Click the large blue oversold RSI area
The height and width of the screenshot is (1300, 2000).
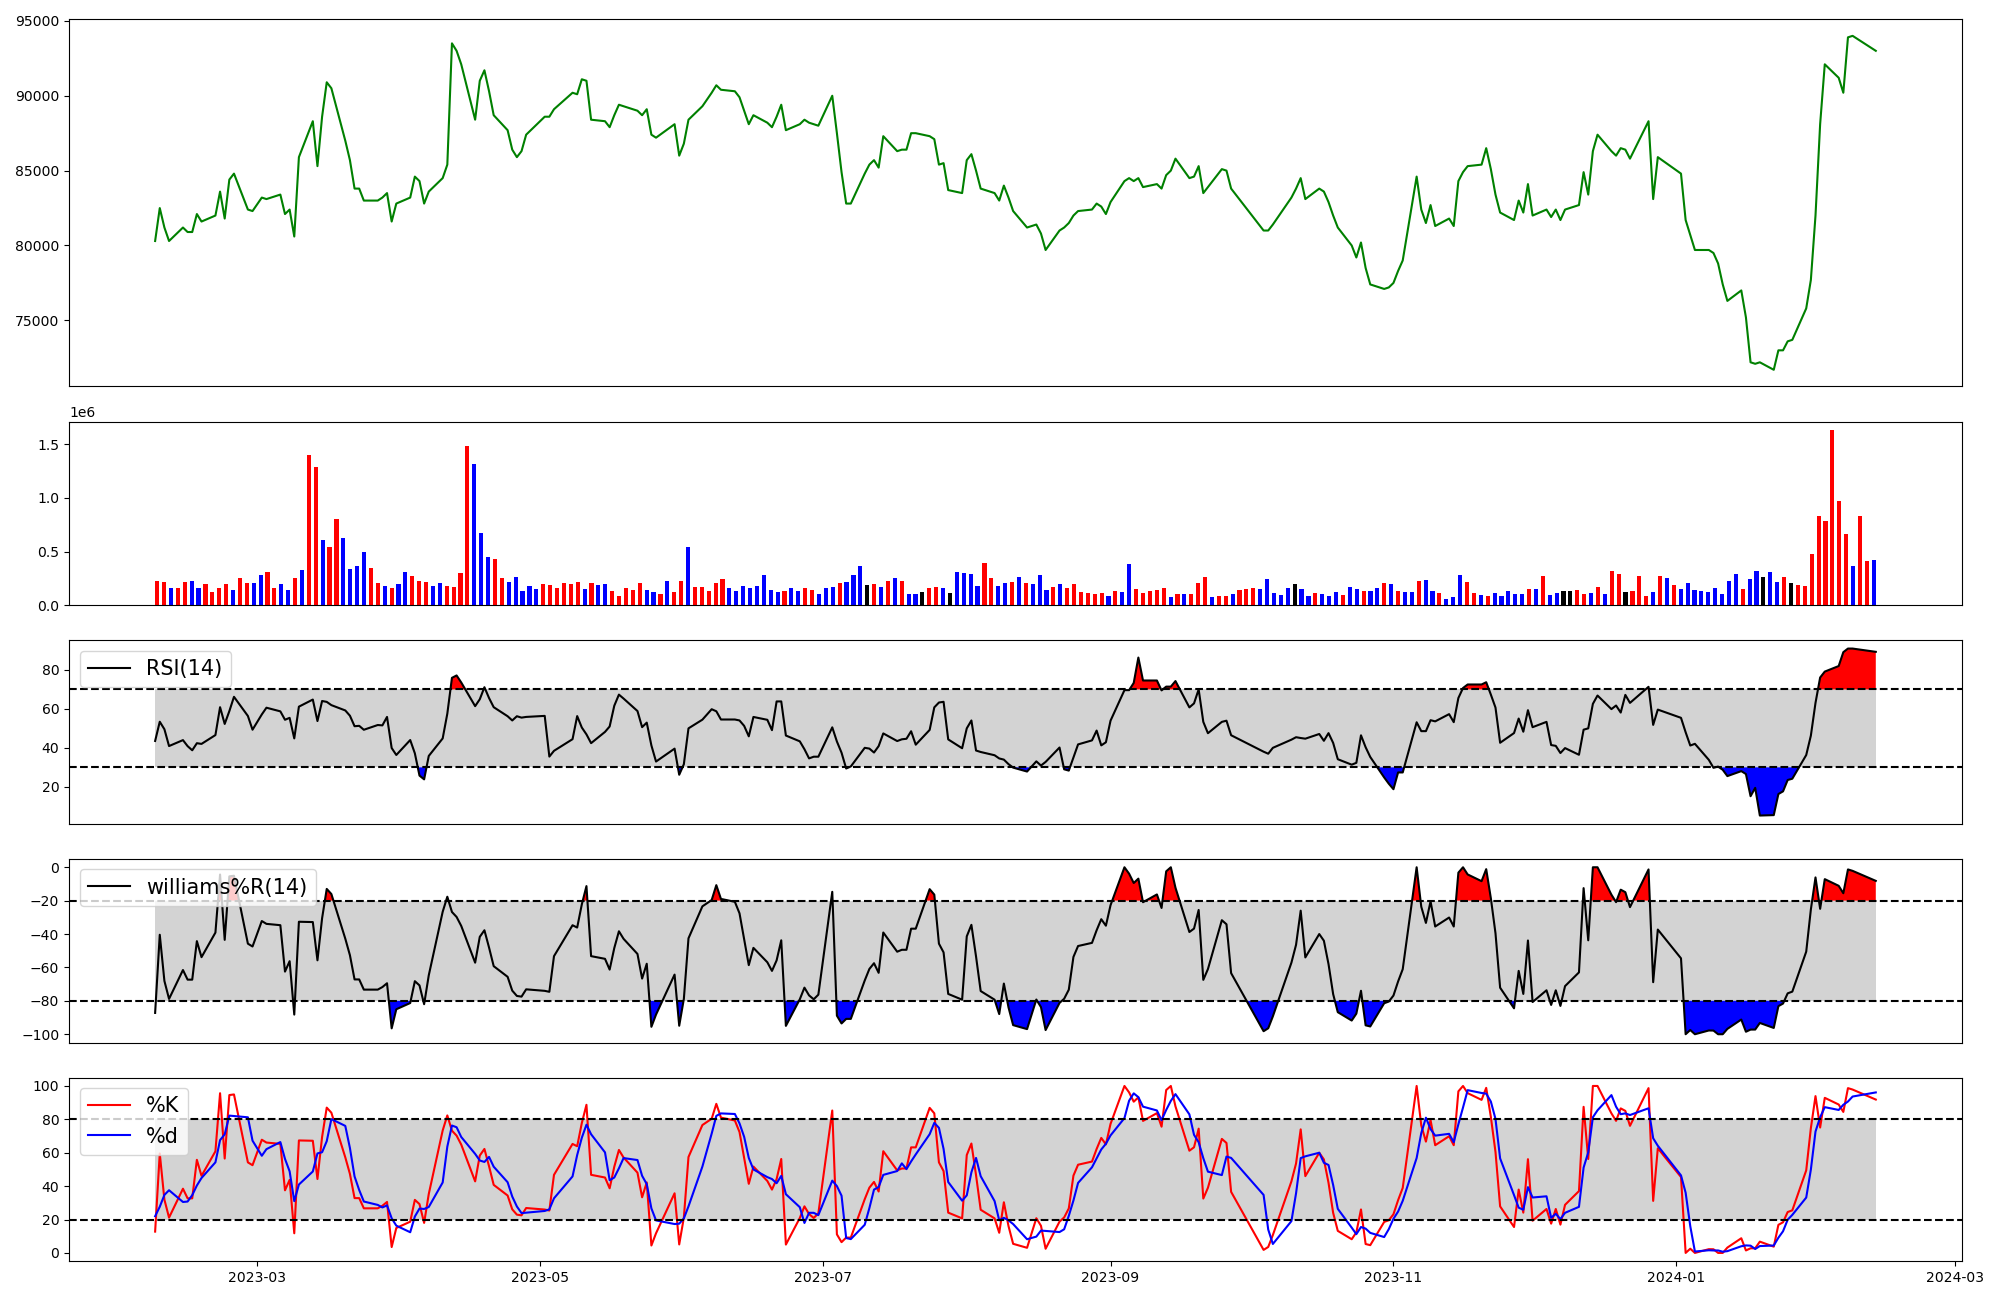tap(1767, 790)
